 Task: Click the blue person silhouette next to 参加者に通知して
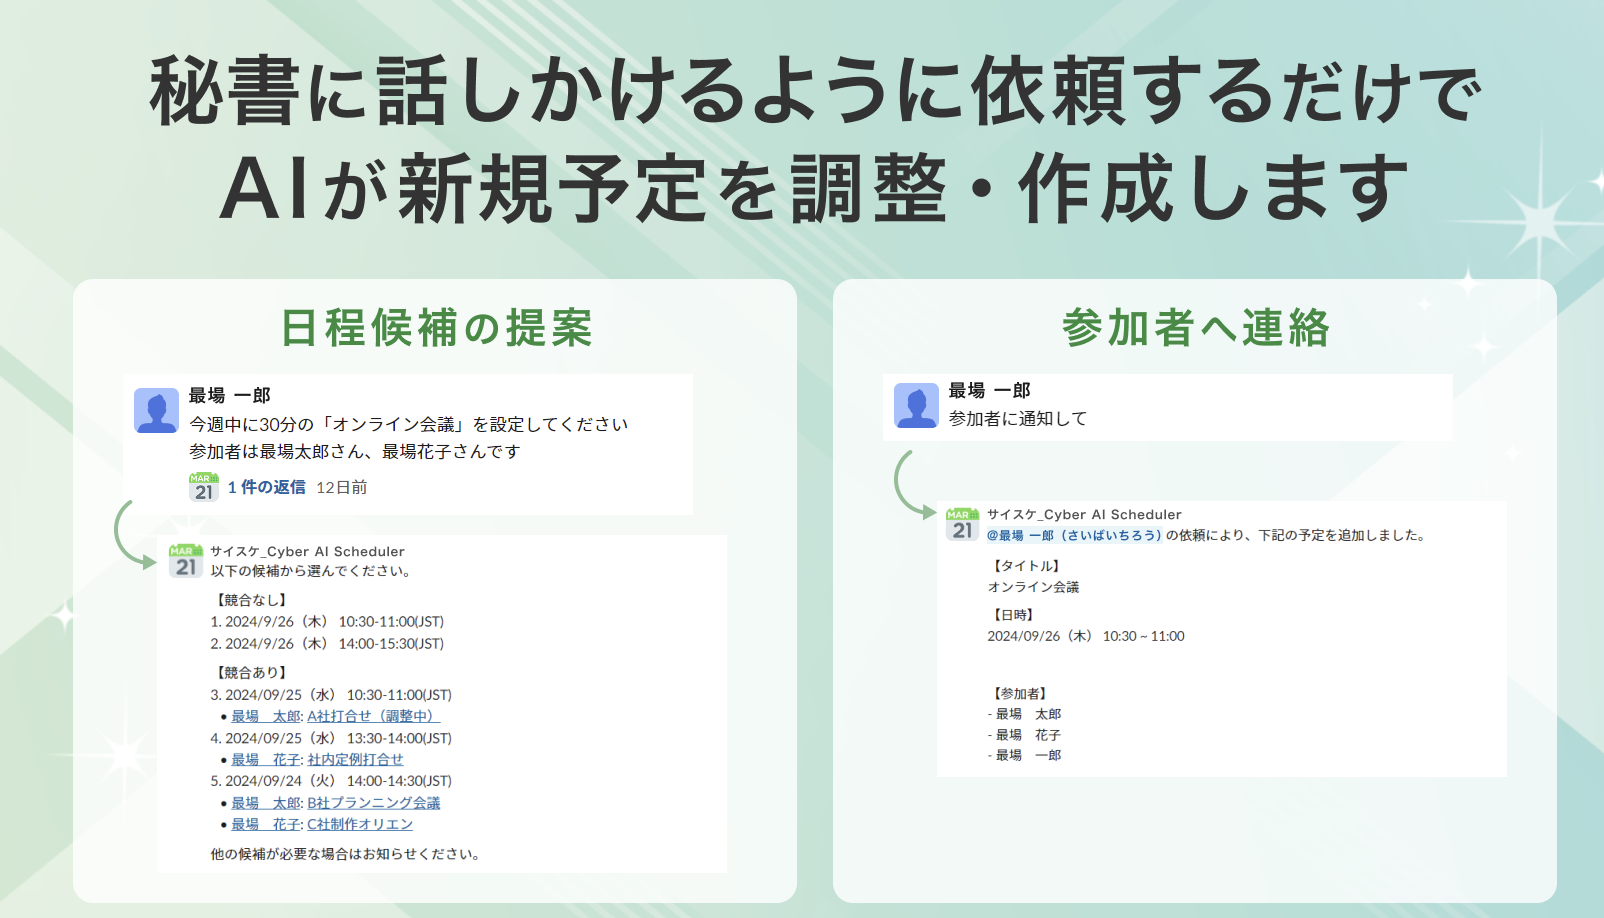tap(917, 404)
